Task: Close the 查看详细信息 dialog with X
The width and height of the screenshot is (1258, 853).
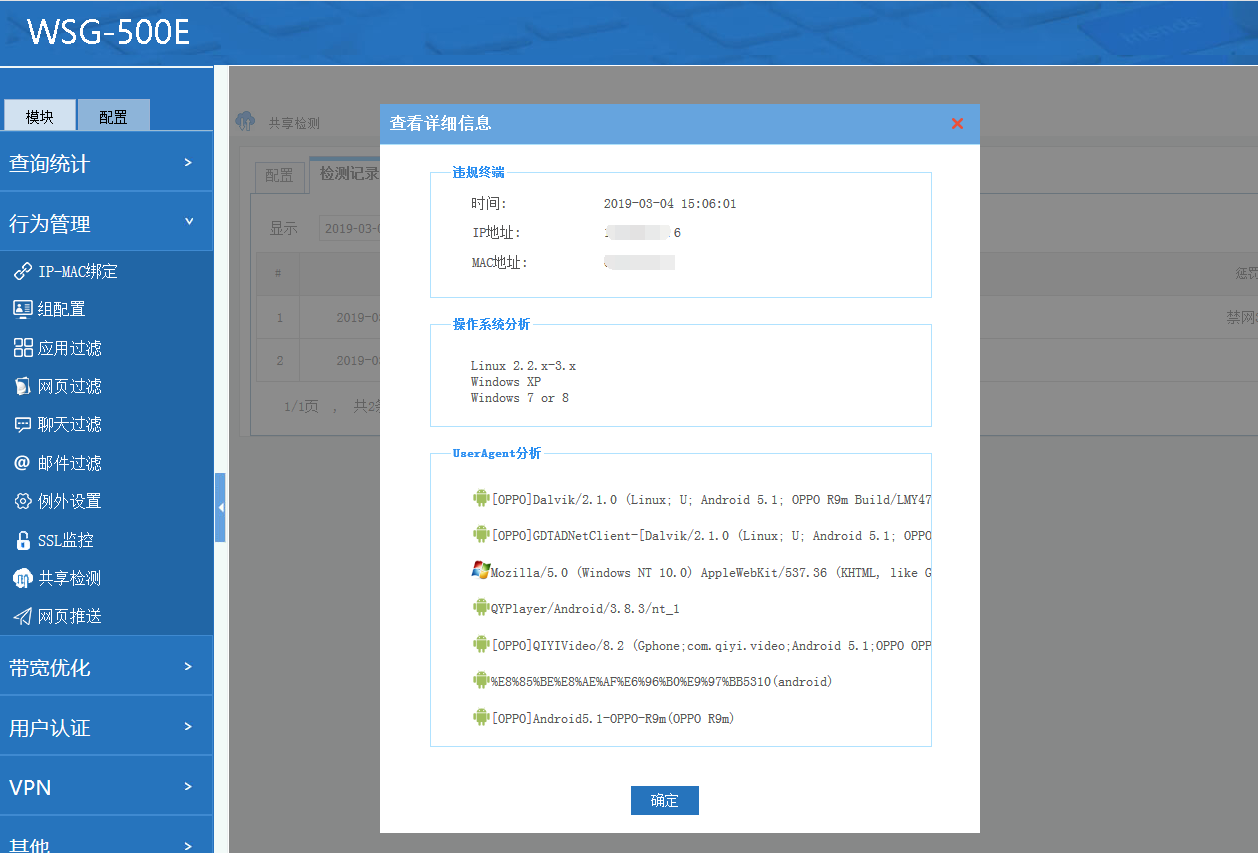Action: tap(957, 123)
